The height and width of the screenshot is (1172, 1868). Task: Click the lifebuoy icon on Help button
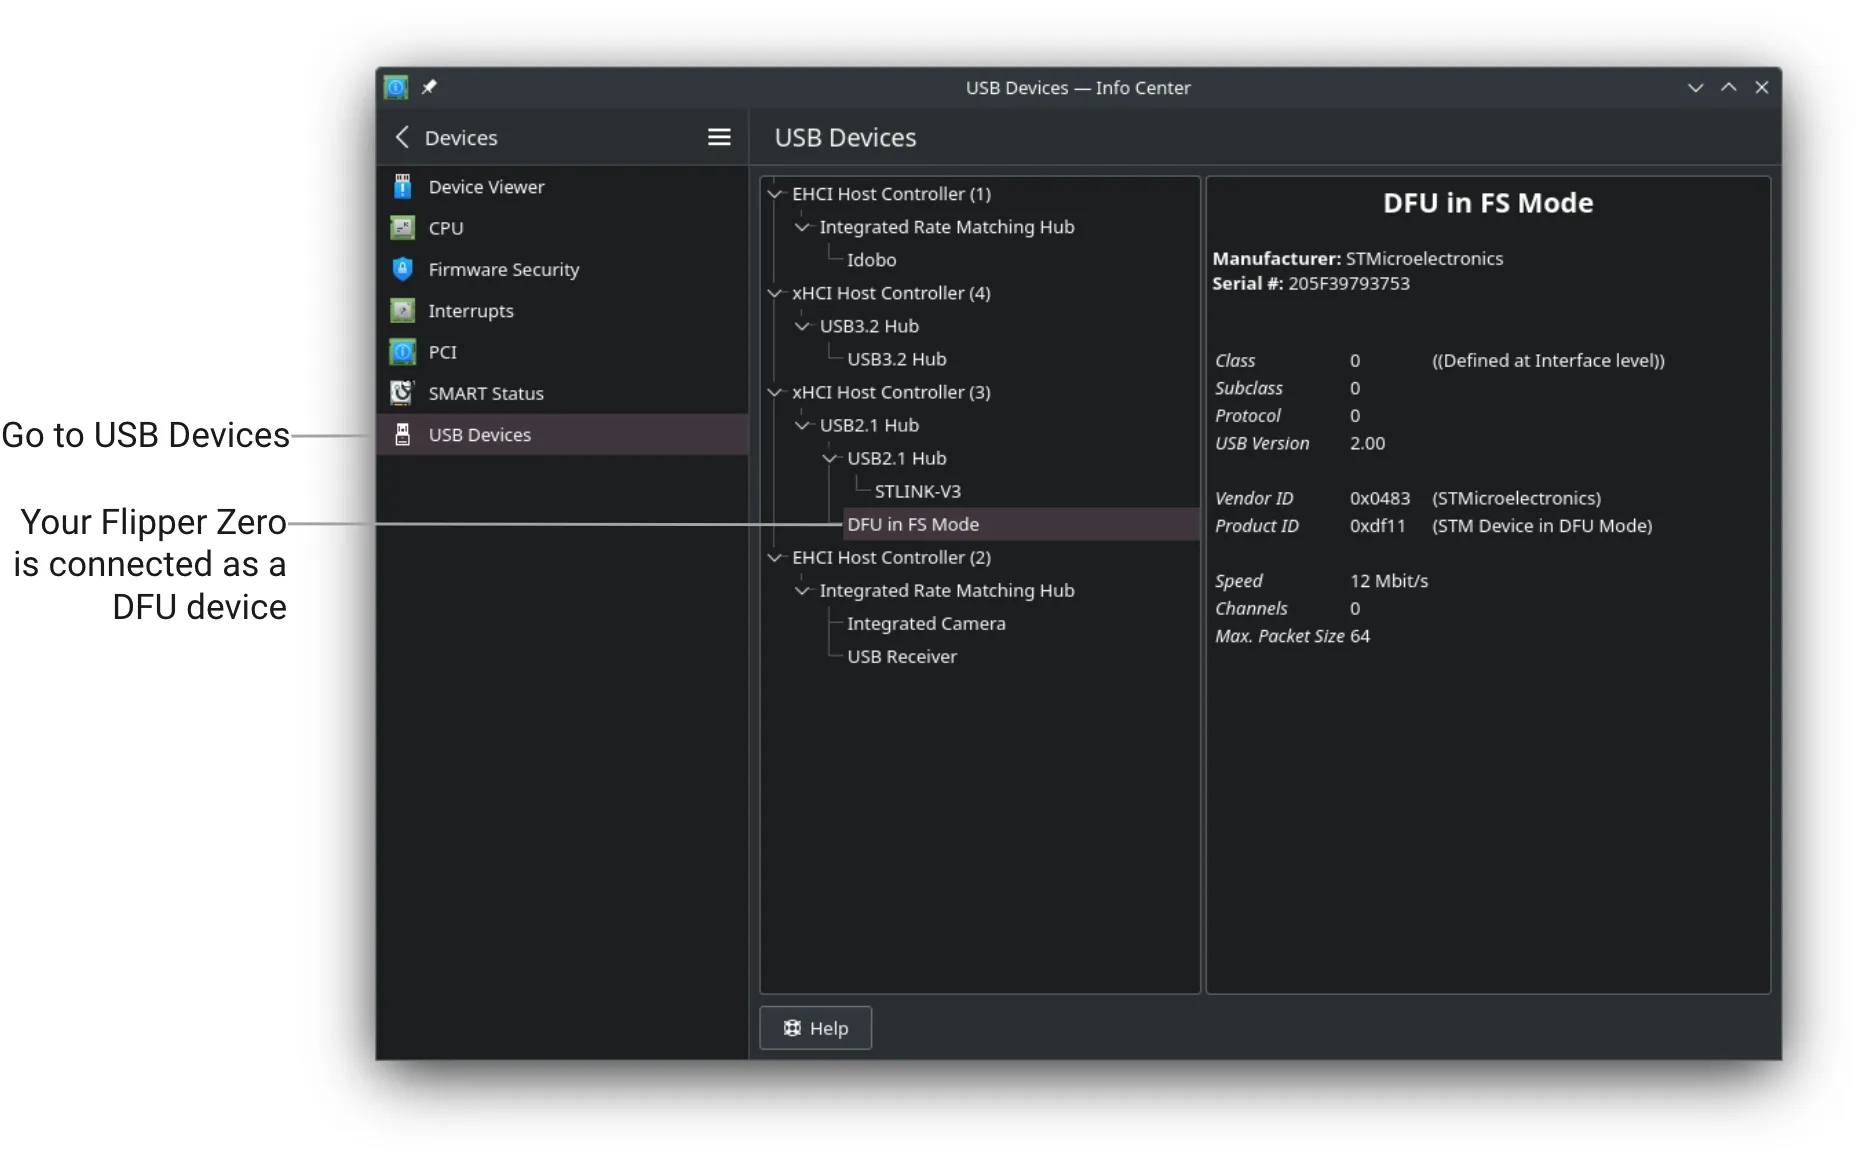point(792,1028)
